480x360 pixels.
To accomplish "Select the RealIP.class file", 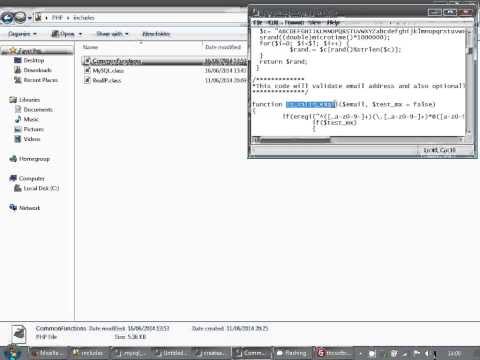I will [x=107, y=80].
